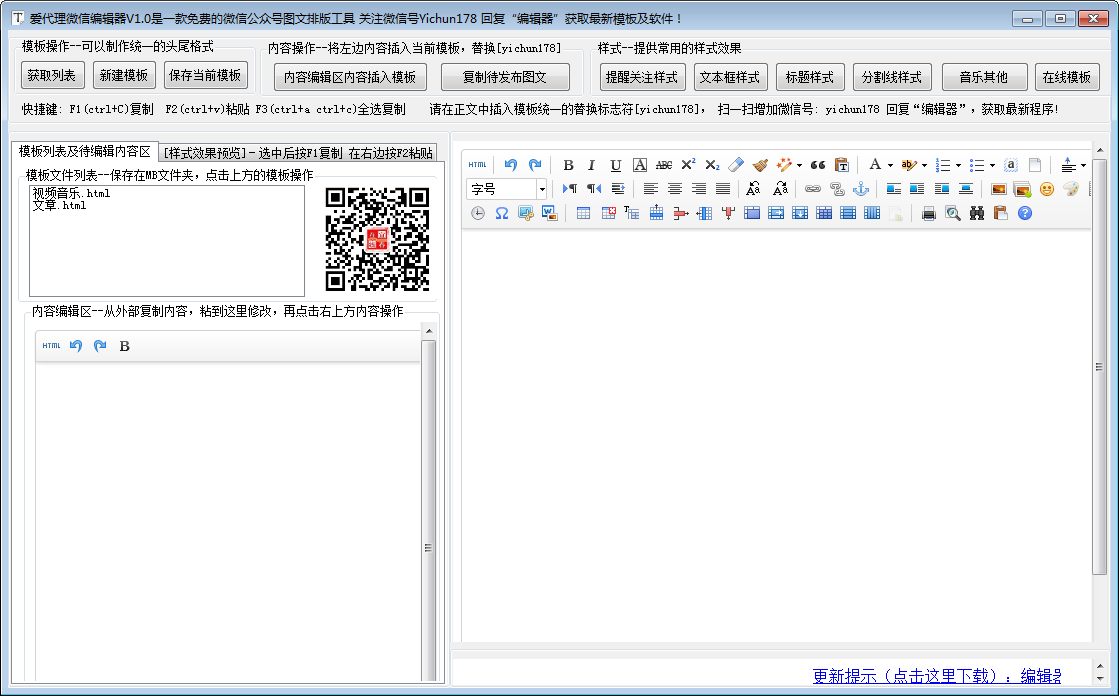This screenshot has width=1119, height=696.
Task: Expand the auto-typeset magic wand arrow
Action: pos(799,166)
